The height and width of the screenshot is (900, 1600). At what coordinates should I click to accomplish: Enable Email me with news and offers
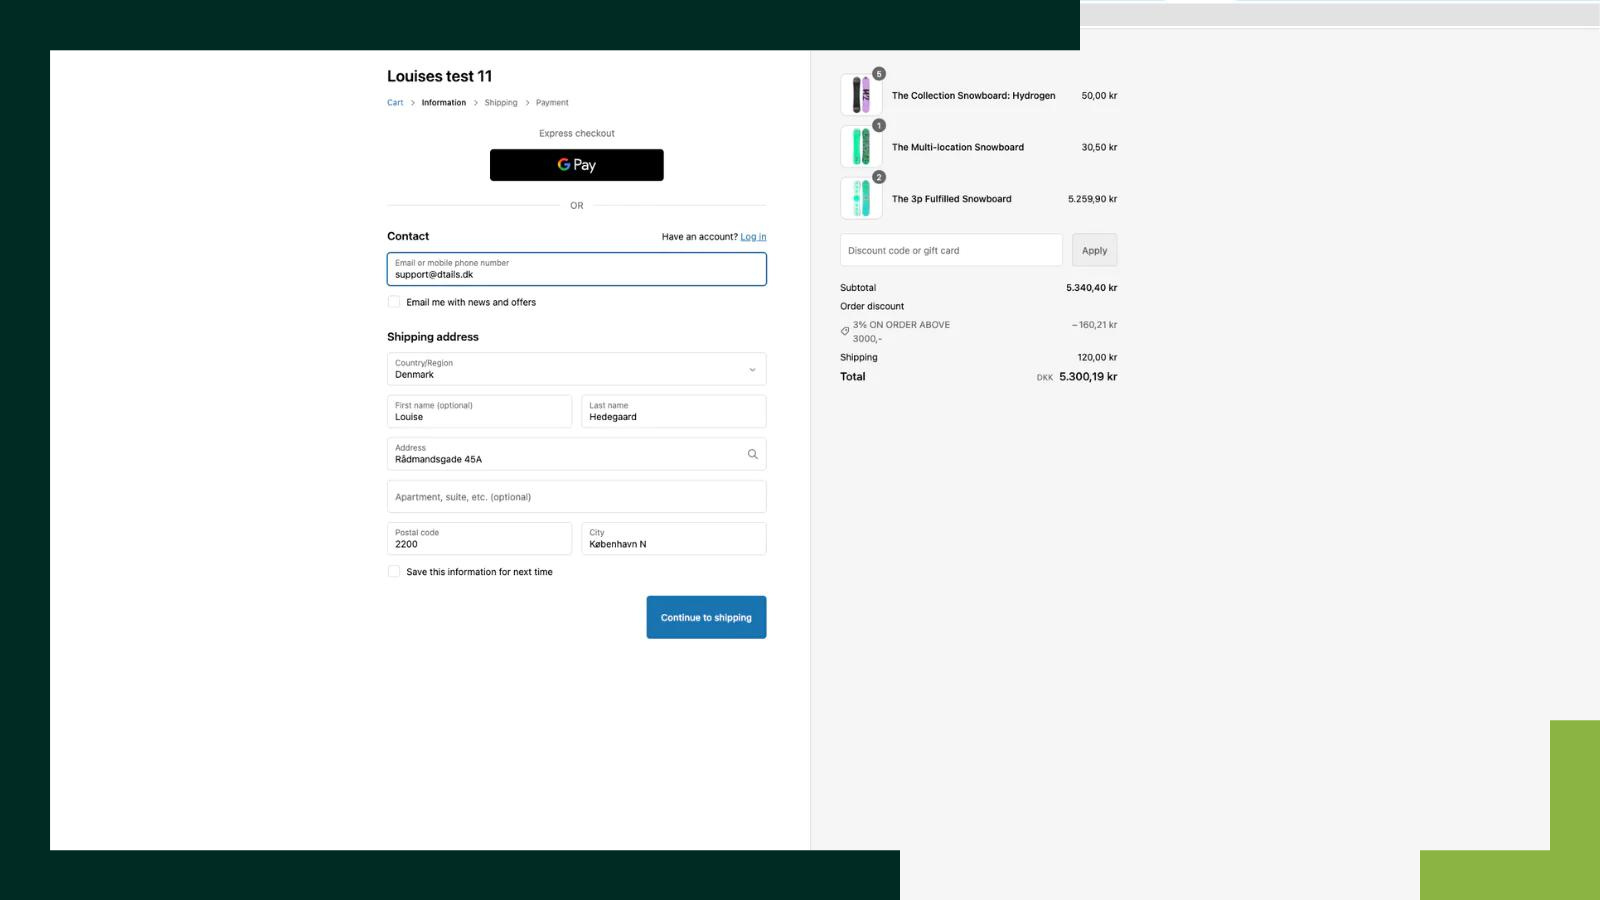(393, 301)
